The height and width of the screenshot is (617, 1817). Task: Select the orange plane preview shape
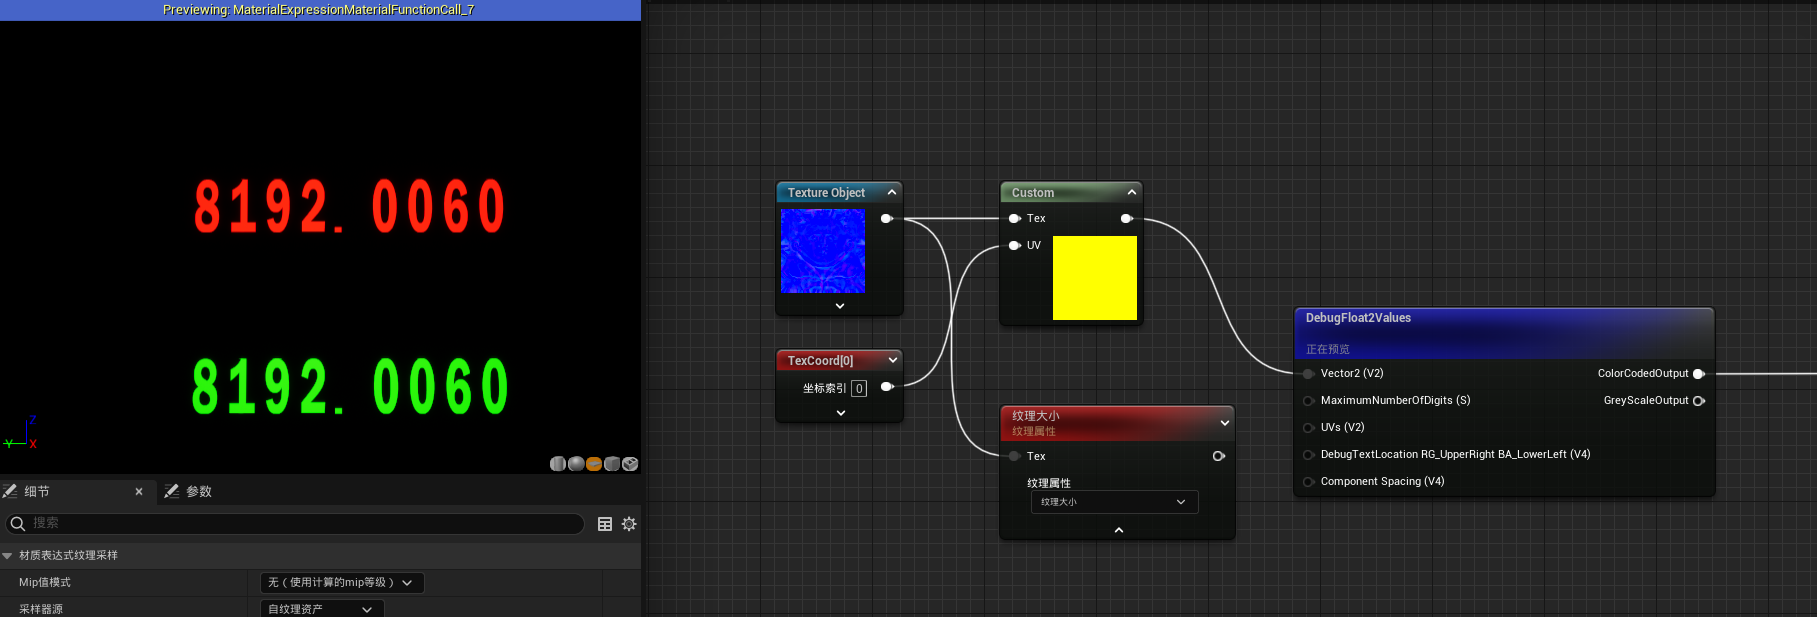pyautogui.click(x=594, y=464)
